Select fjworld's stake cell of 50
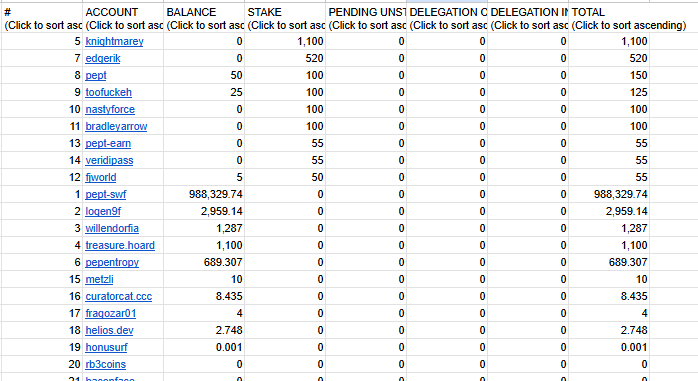The height and width of the screenshot is (381, 698). (x=285, y=177)
